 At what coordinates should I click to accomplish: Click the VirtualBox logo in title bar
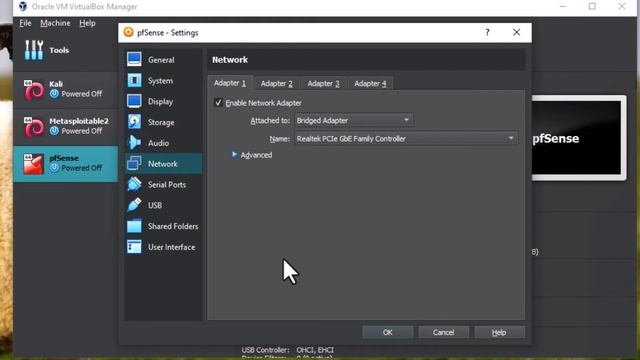[x=23, y=6]
